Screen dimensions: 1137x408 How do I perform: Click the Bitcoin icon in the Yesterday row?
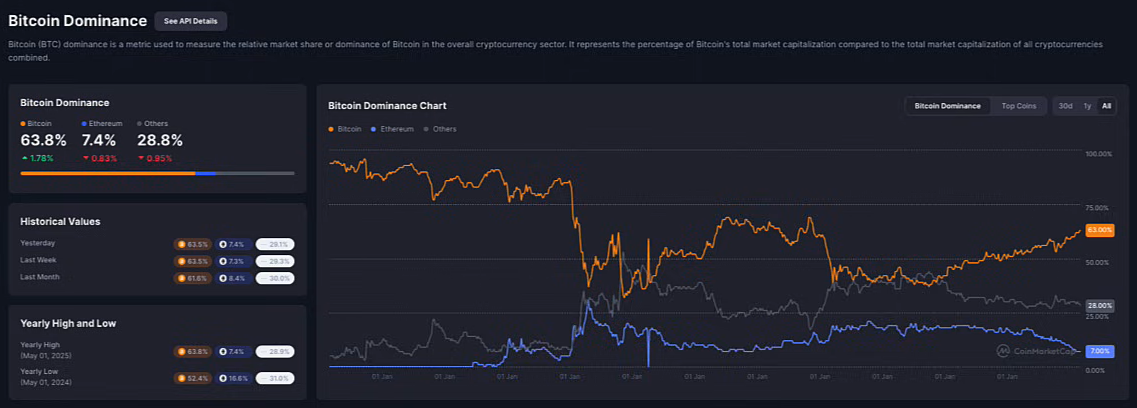[x=182, y=244]
